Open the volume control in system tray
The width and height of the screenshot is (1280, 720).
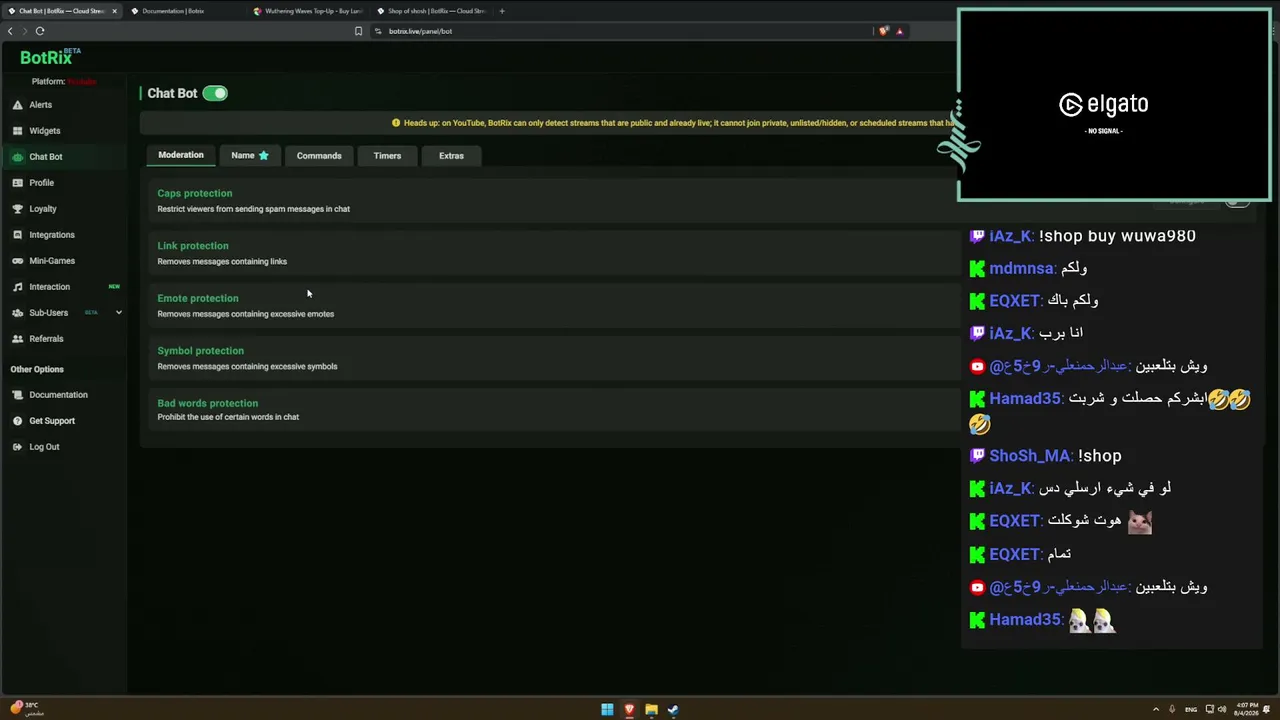tap(1221, 710)
